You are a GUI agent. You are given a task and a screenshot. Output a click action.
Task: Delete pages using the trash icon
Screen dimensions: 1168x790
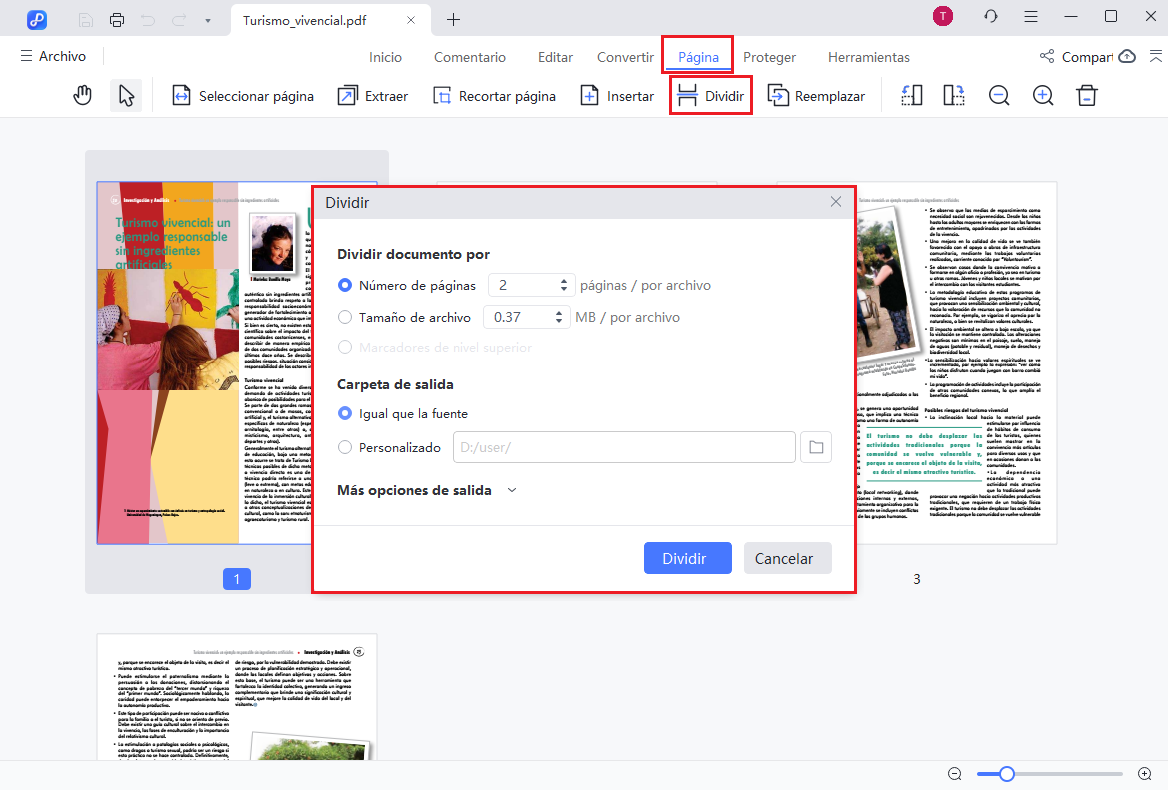point(1086,95)
